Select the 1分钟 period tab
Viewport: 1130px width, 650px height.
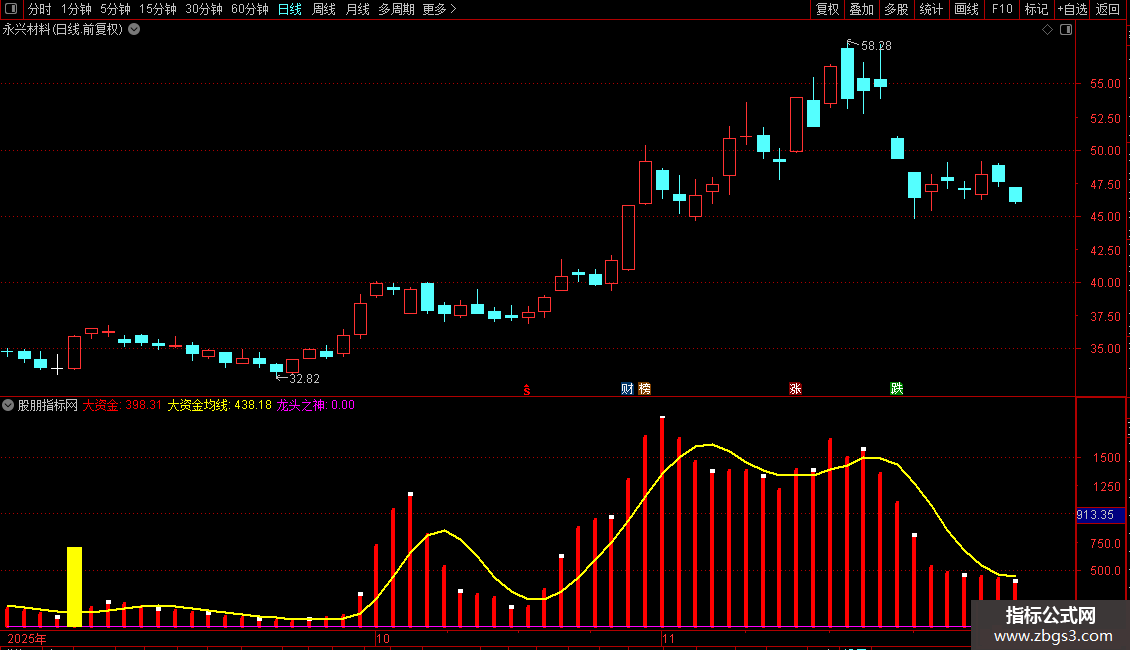(x=76, y=9)
